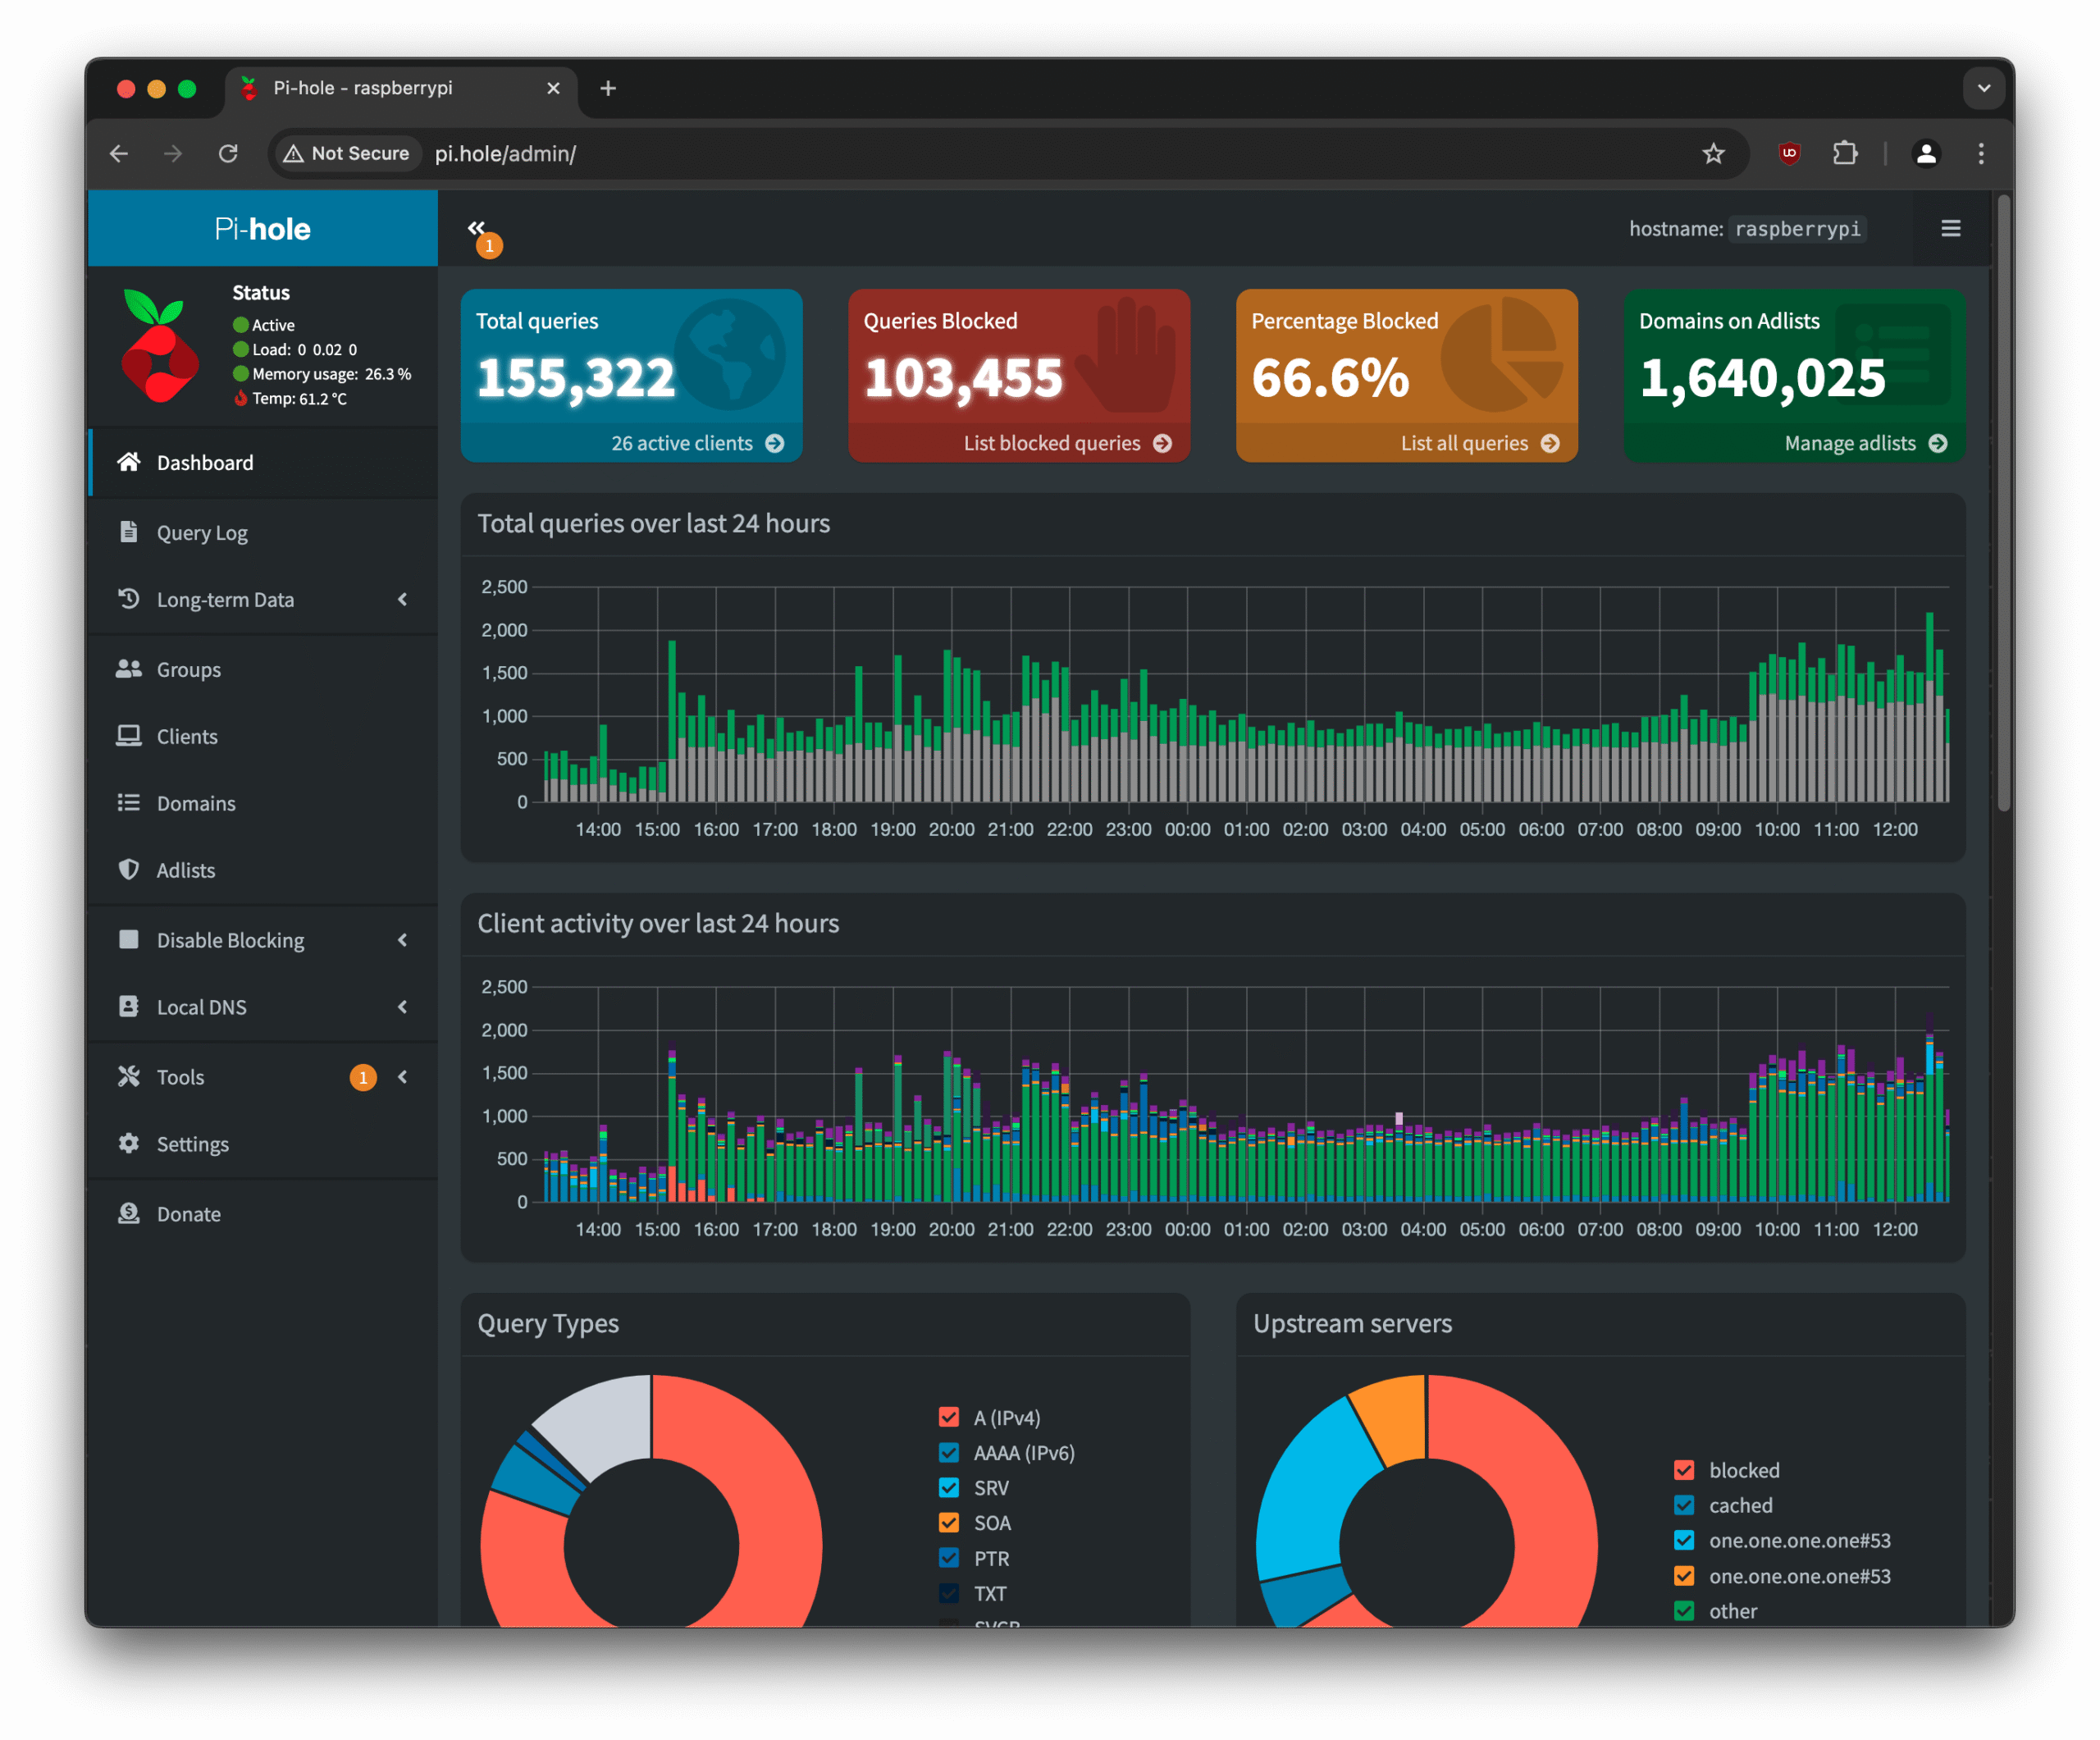Disable the cached entry in Upstream servers legend
This screenshot has width=2100, height=1740.
tap(1684, 1505)
